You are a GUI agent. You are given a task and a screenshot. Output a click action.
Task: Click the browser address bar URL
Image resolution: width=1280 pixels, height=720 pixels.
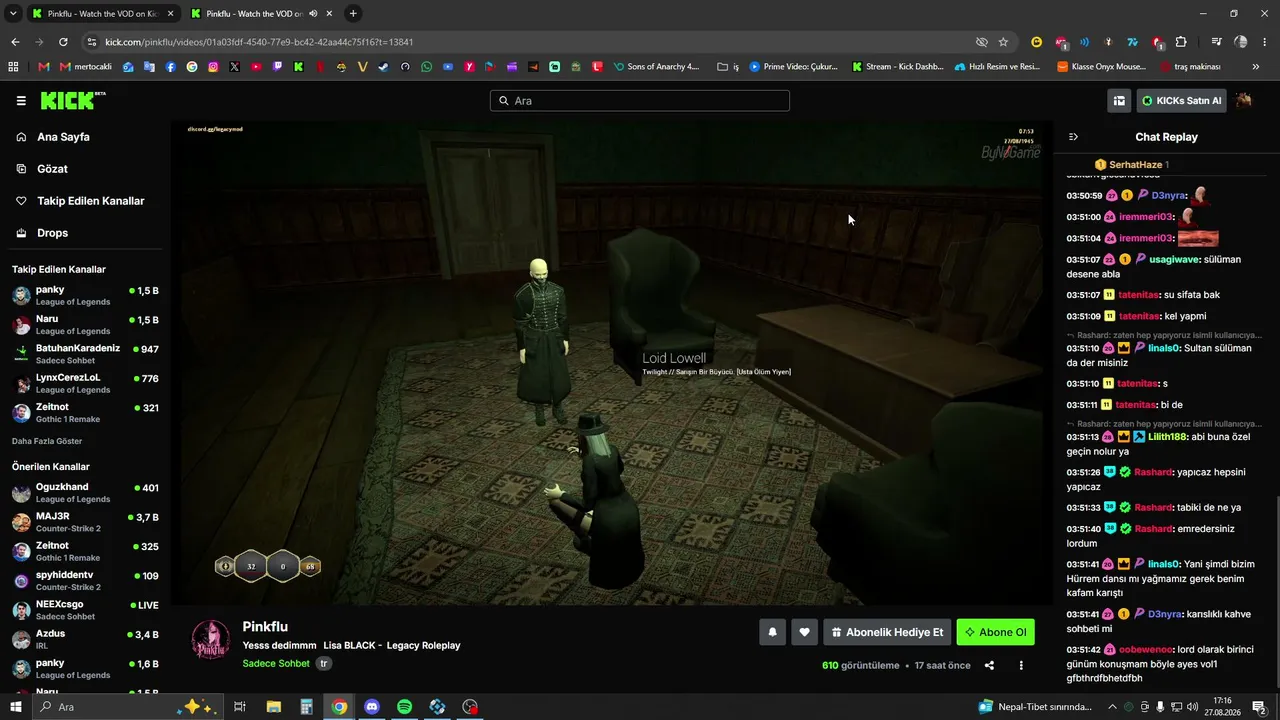(259, 42)
